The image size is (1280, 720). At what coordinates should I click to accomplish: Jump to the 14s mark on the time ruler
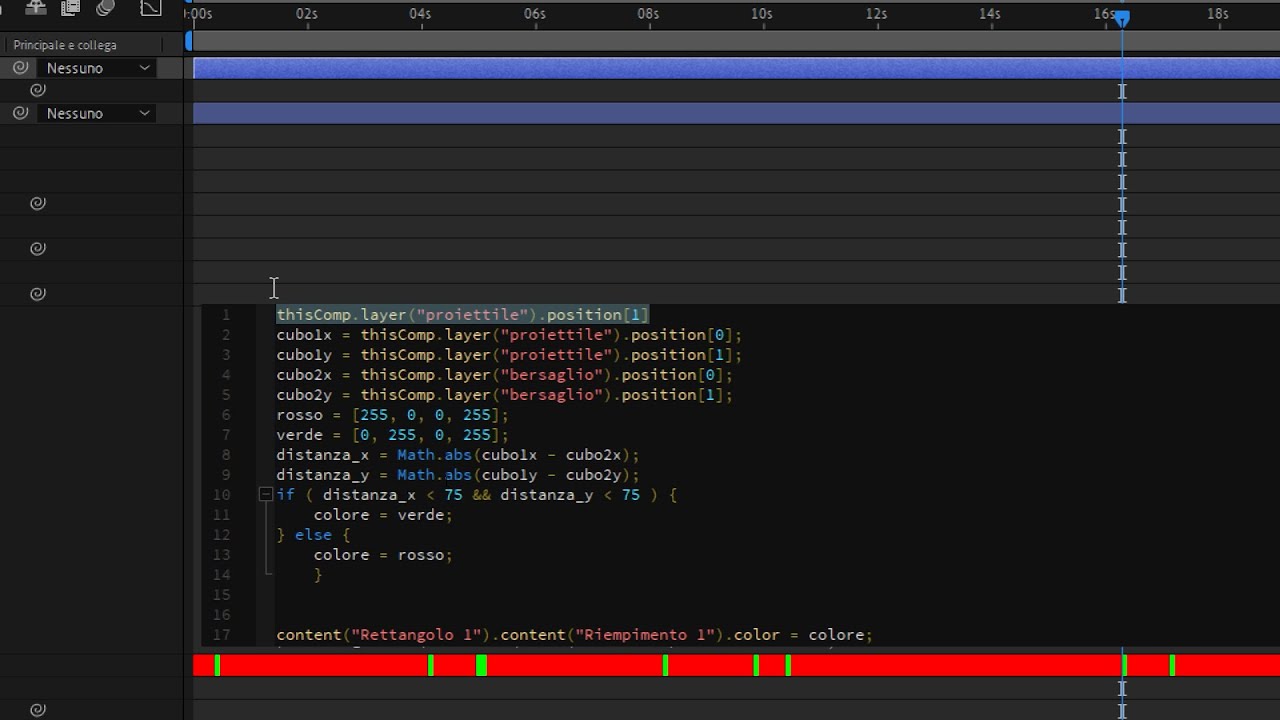(990, 14)
